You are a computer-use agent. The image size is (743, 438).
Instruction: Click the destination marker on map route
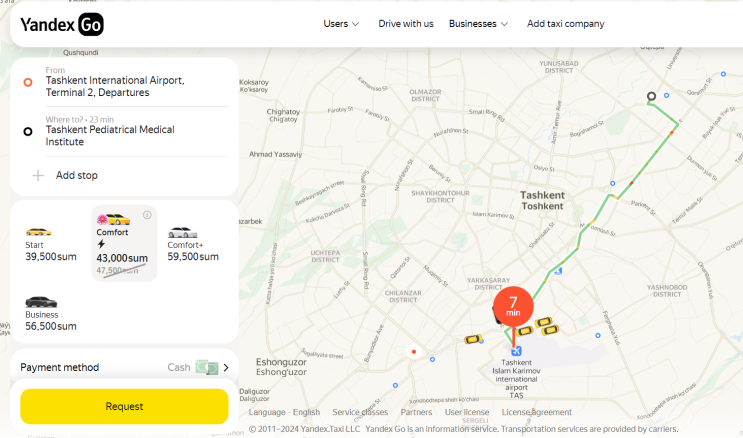click(x=652, y=96)
